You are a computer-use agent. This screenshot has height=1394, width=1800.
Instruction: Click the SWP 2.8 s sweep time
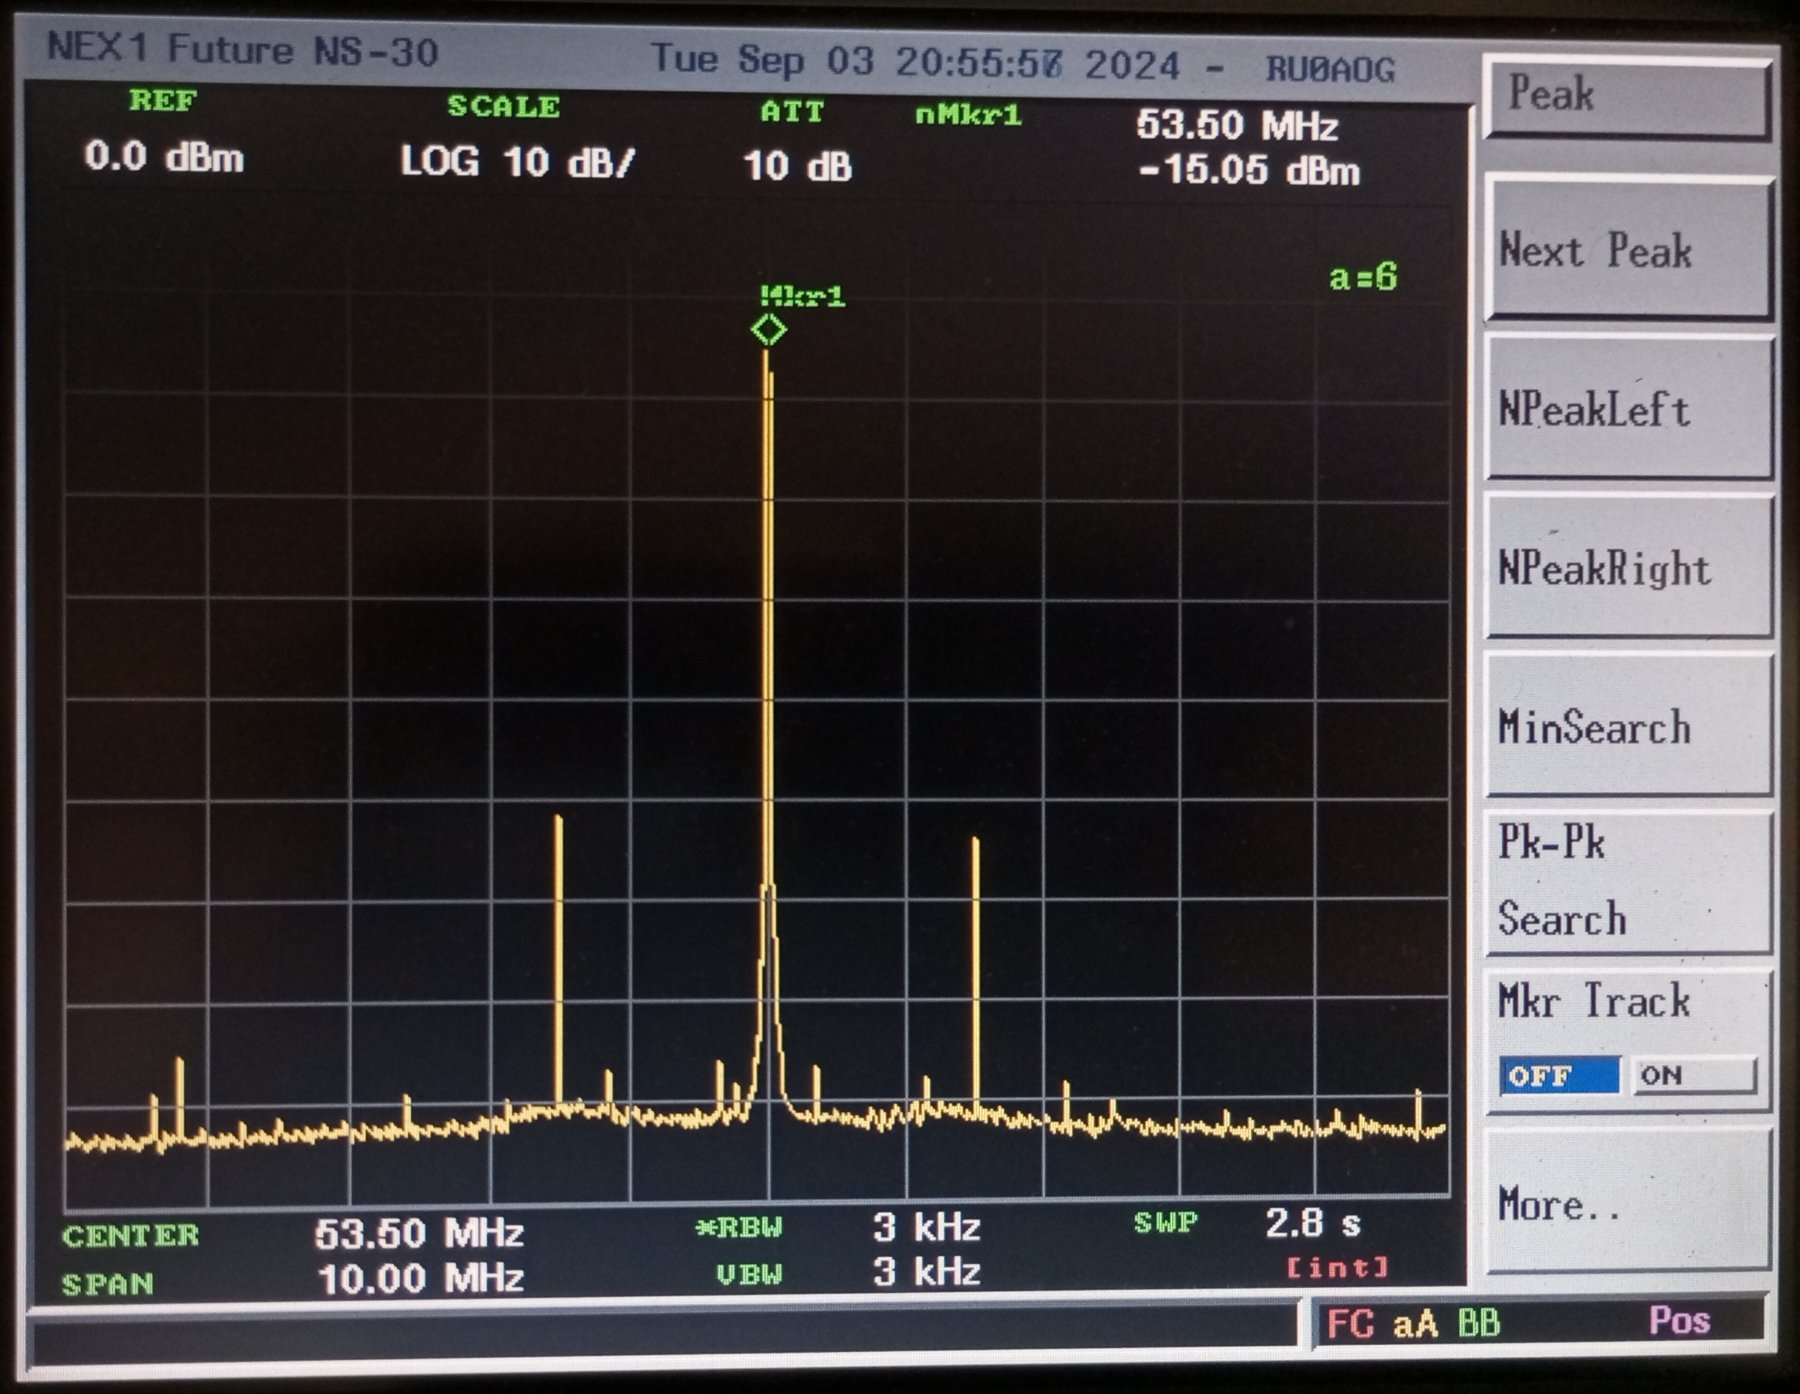coord(1312,1223)
